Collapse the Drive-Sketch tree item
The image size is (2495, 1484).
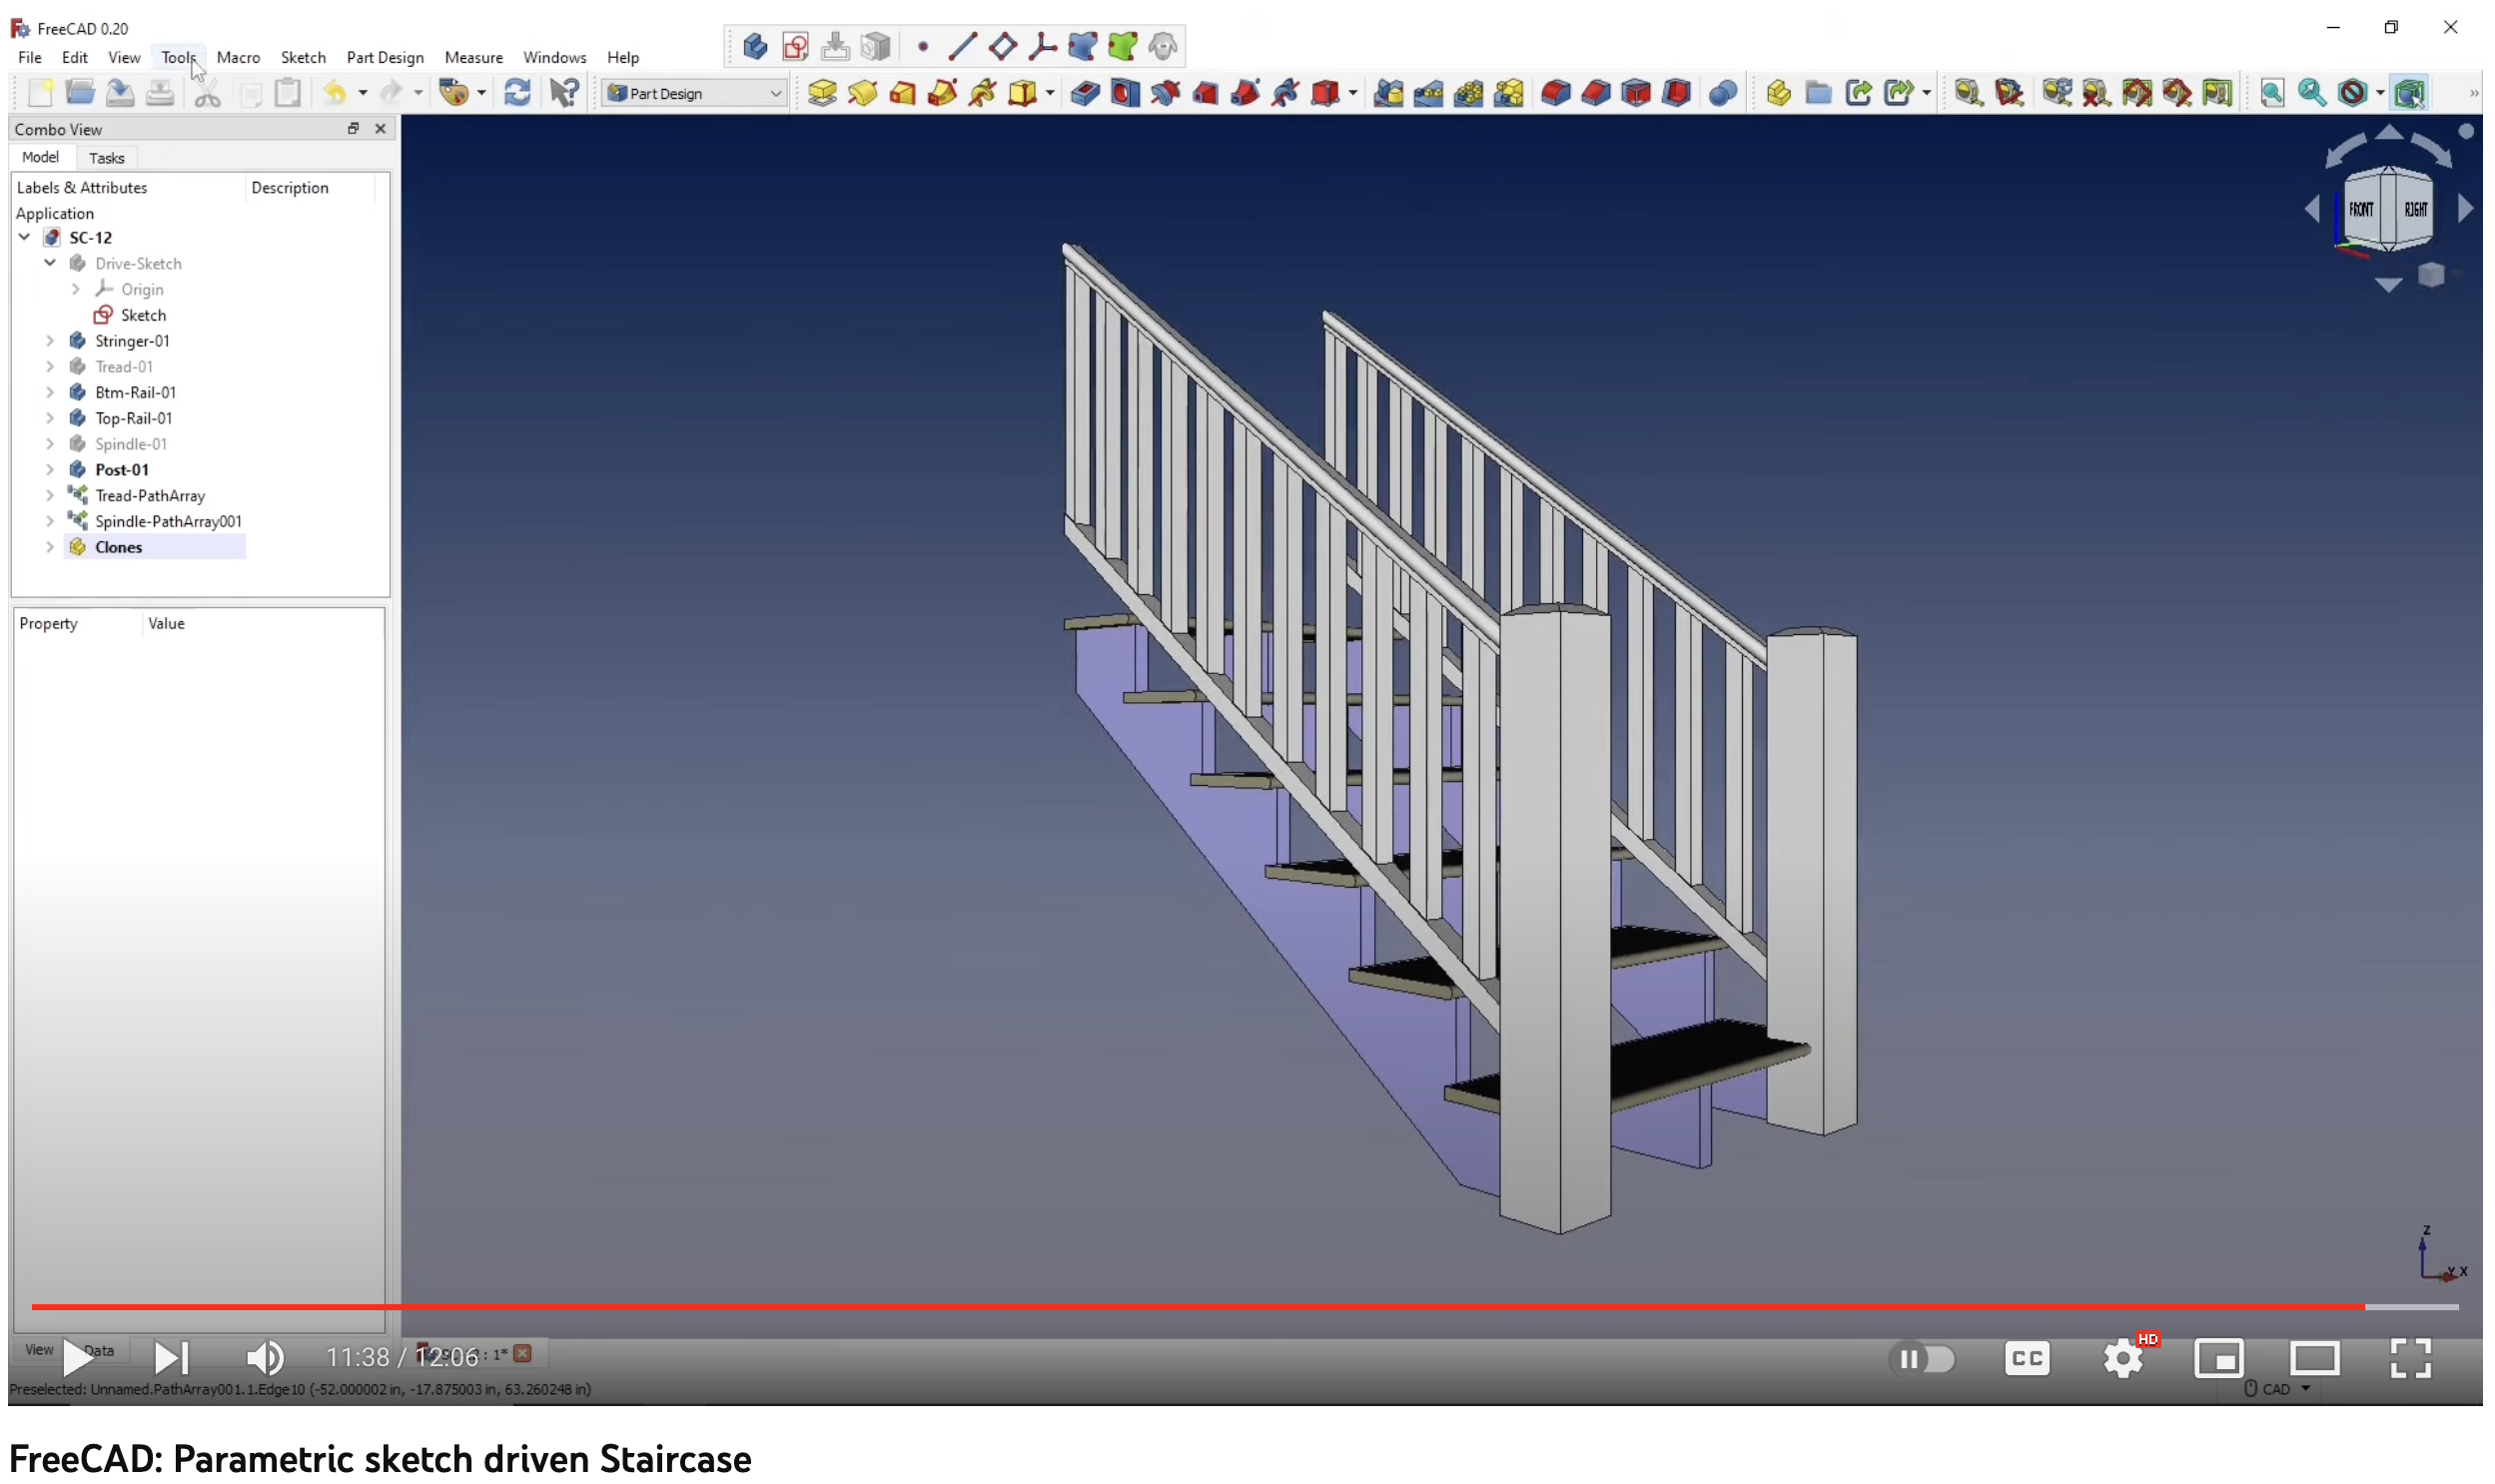(x=50, y=263)
